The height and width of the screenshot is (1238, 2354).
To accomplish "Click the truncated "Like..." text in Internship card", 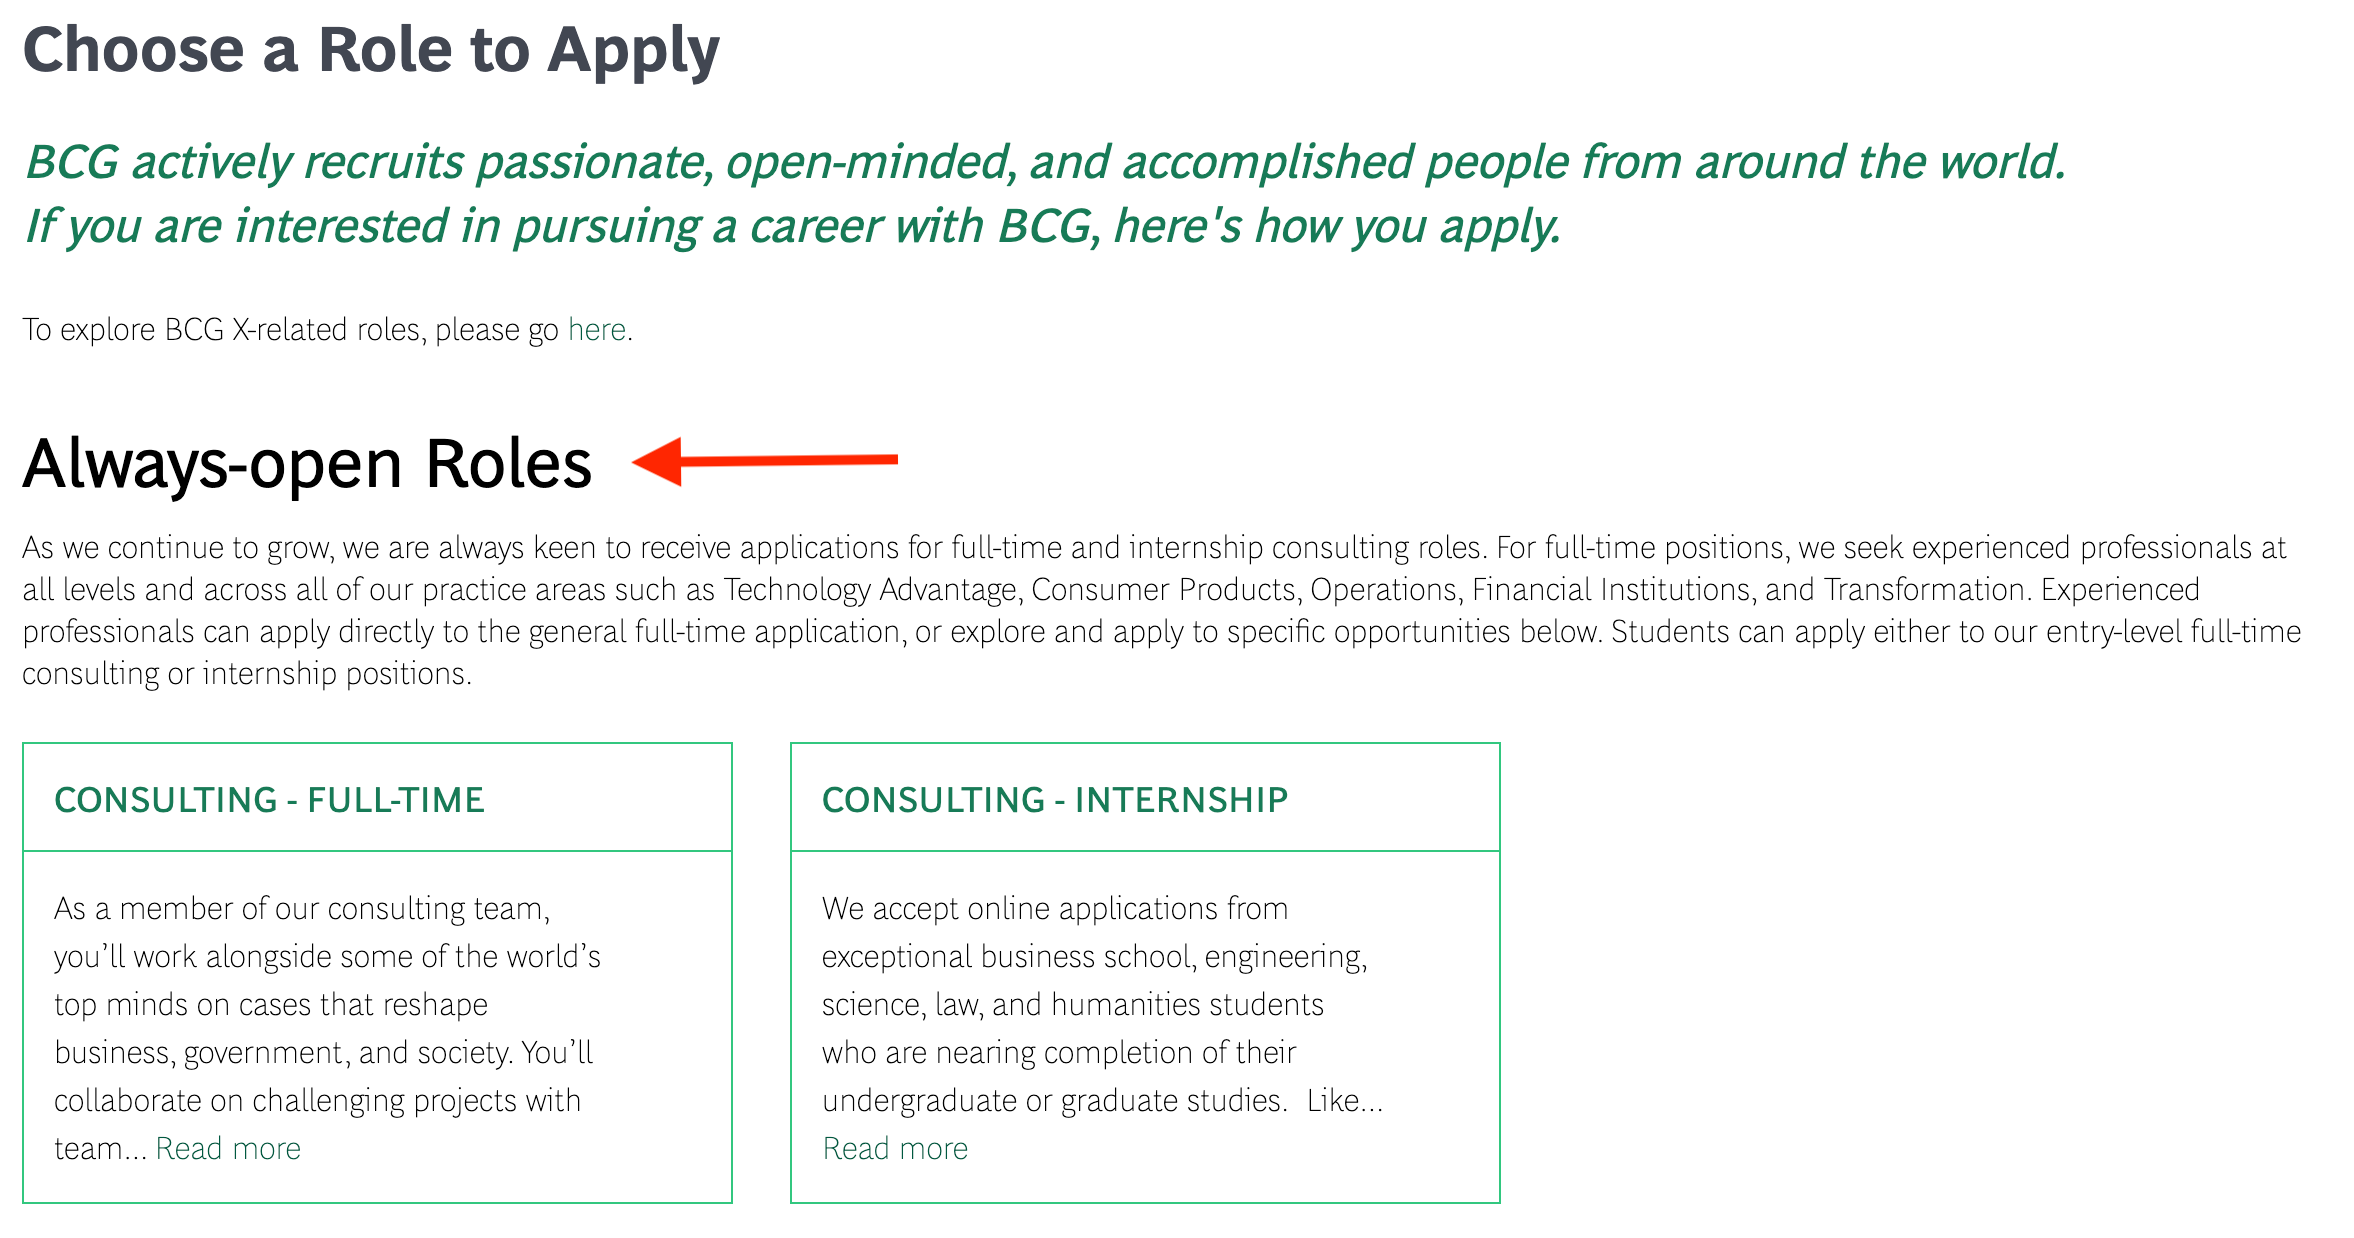I will click(x=1345, y=1100).
